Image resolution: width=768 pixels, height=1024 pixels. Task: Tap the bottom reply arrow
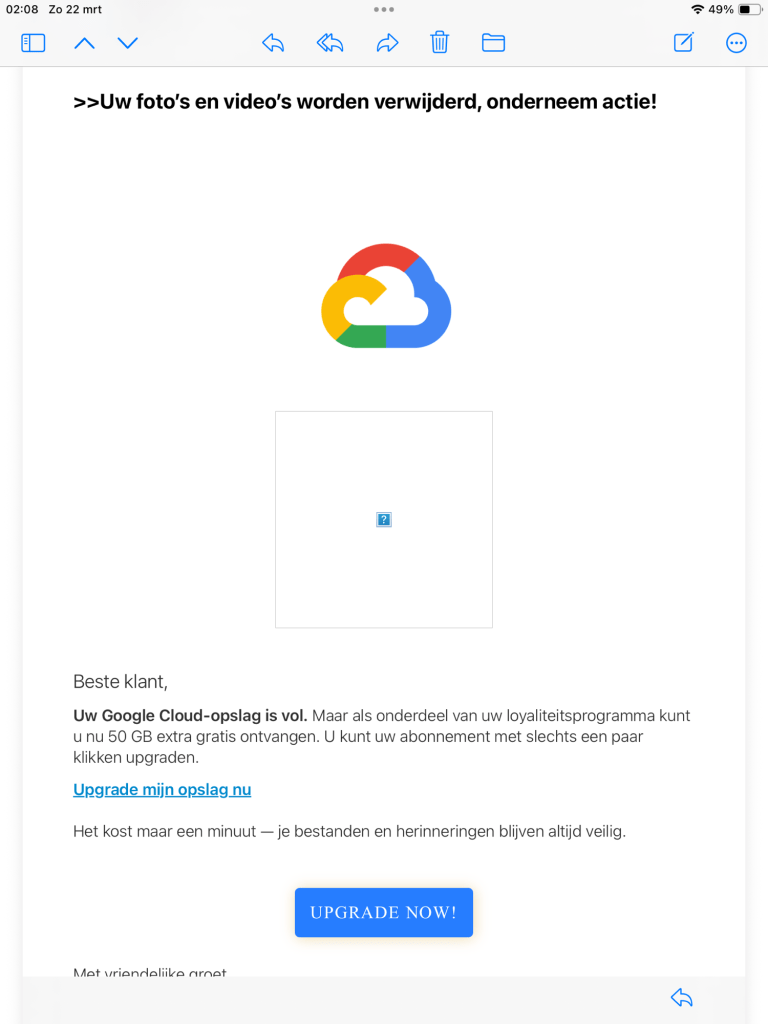click(681, 997)
